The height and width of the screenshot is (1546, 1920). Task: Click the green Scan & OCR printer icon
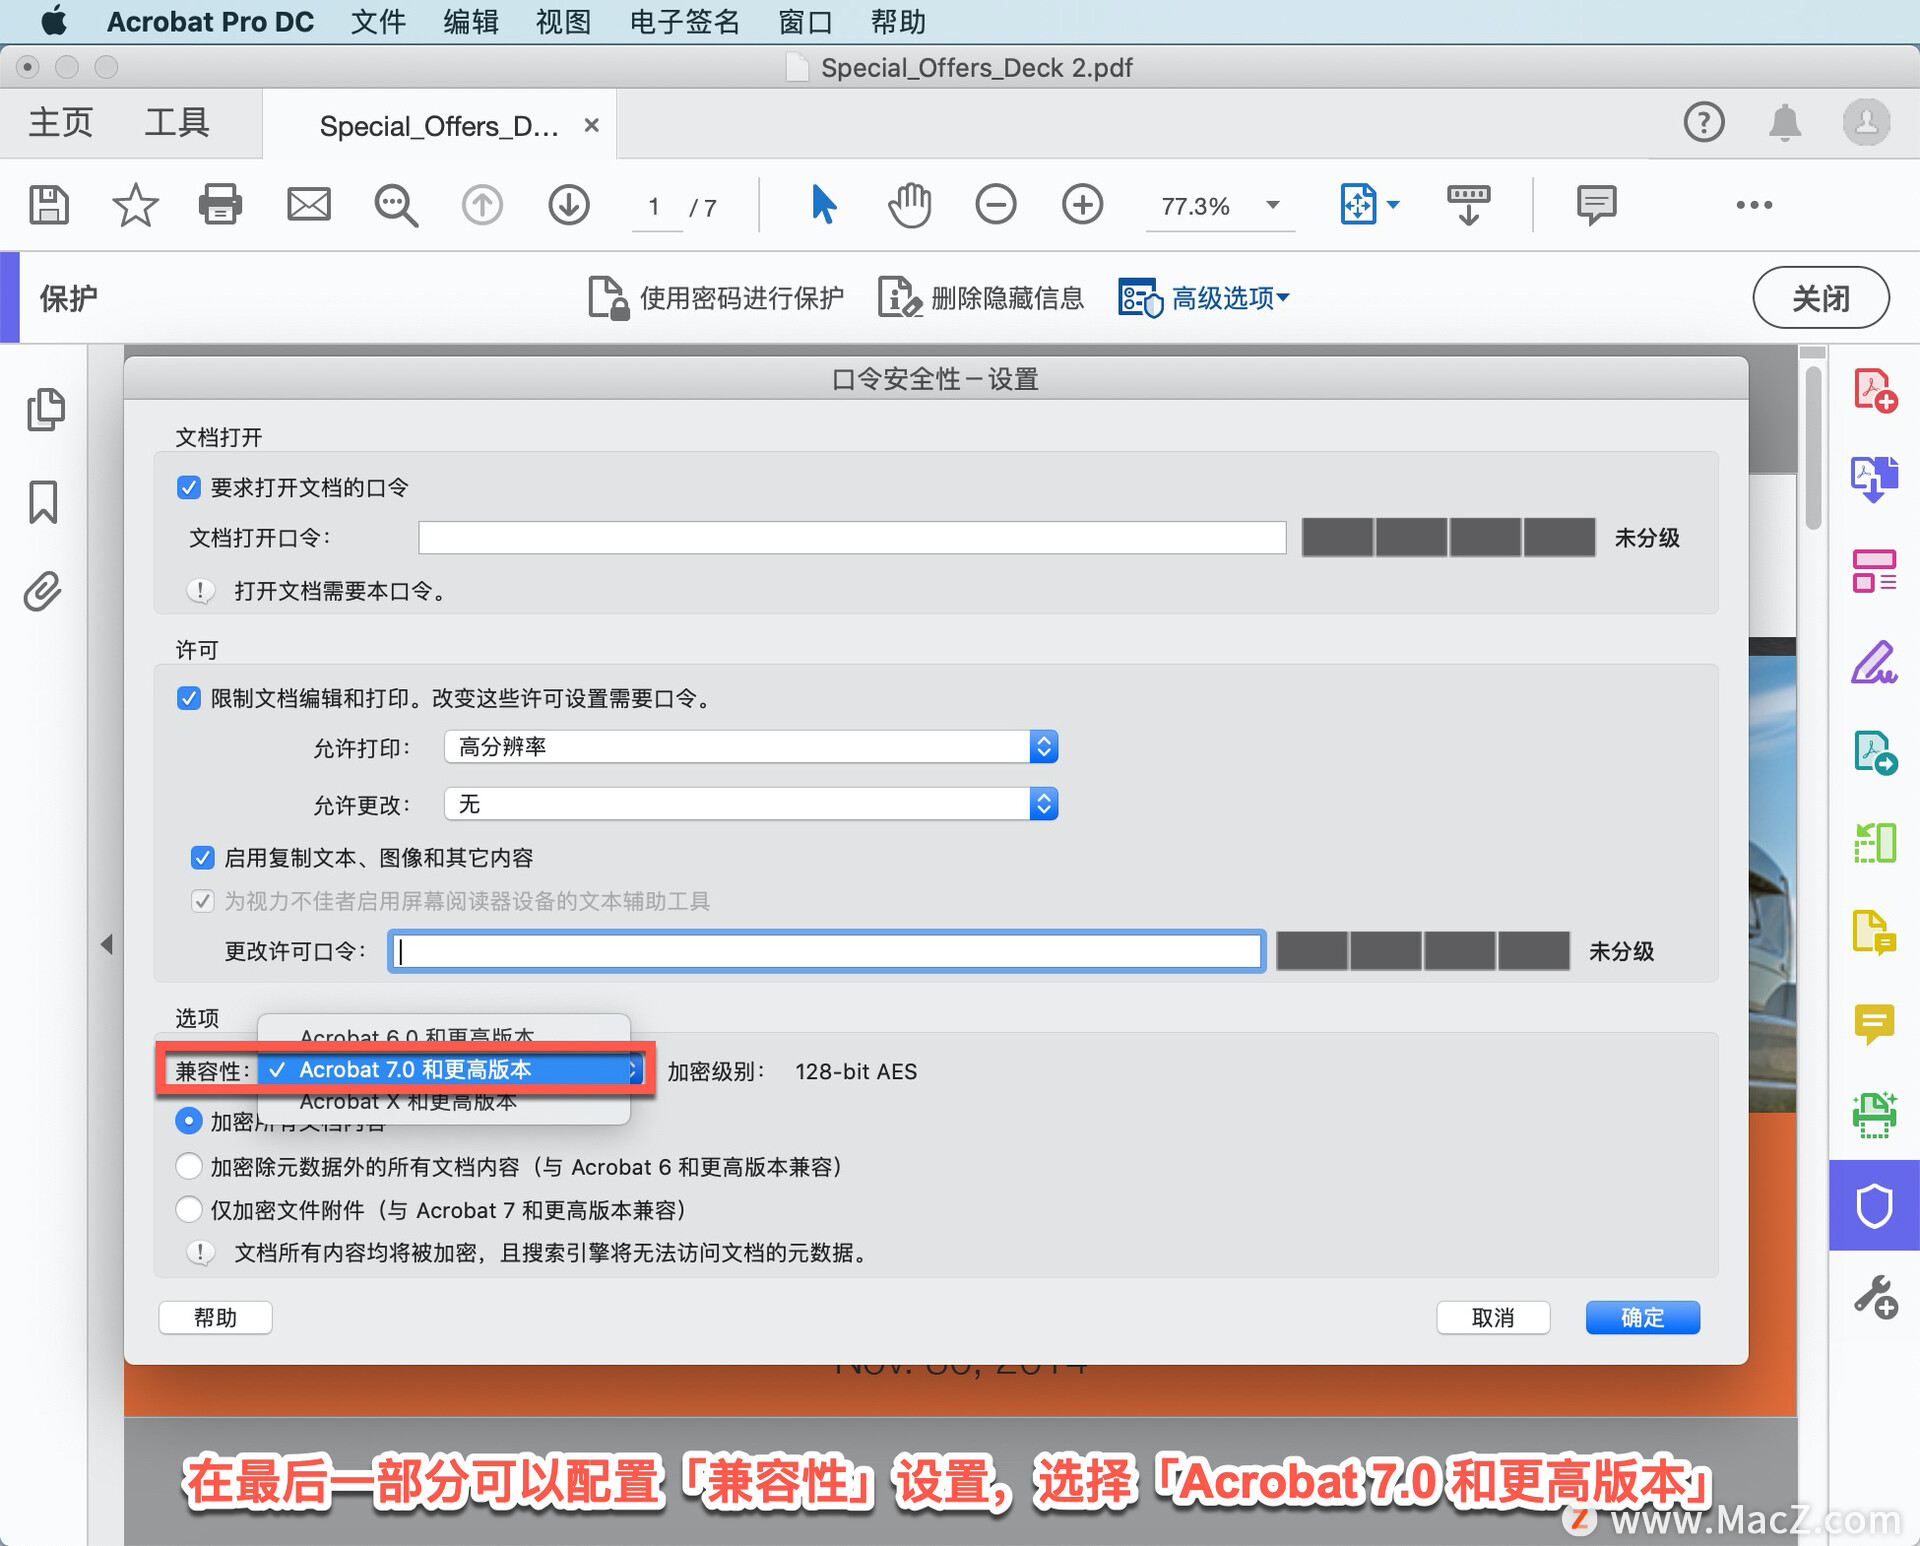pos(1874,1115)
